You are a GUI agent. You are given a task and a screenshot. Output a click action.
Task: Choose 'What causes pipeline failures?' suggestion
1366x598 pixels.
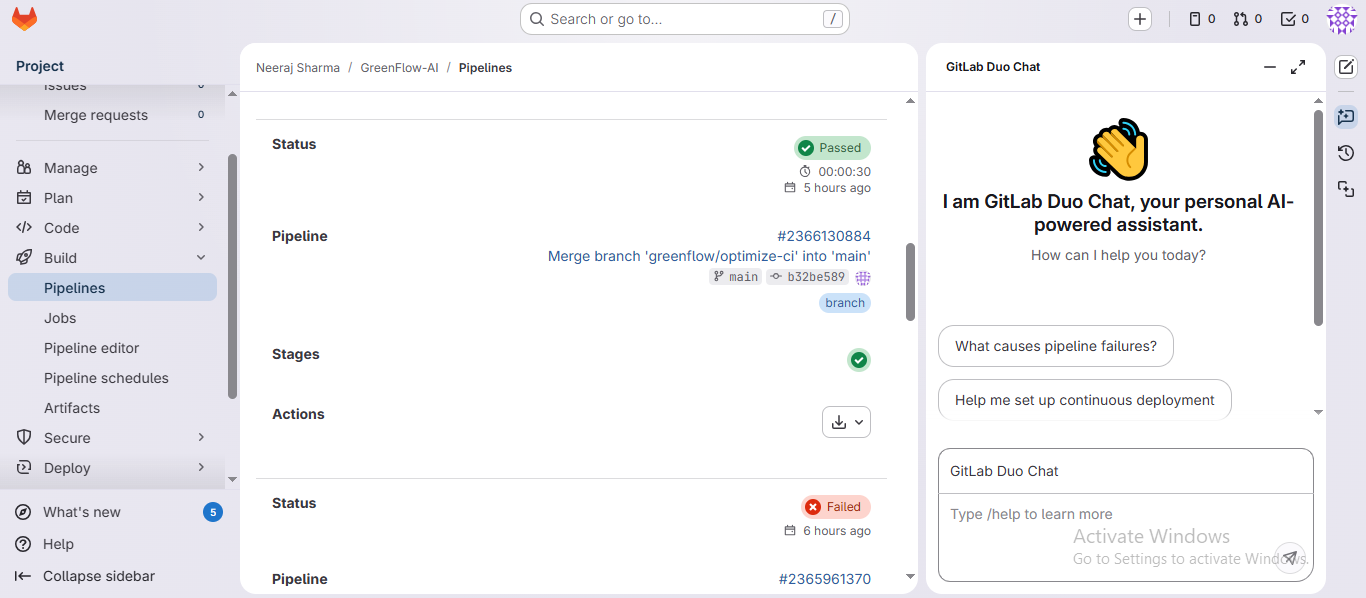coord(1056,346)
